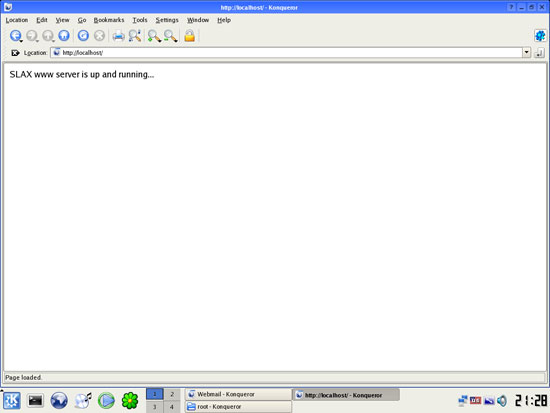This screenshot has height=413, width=550.
Task: Open the Bookmarks menu
Action: 109,20
